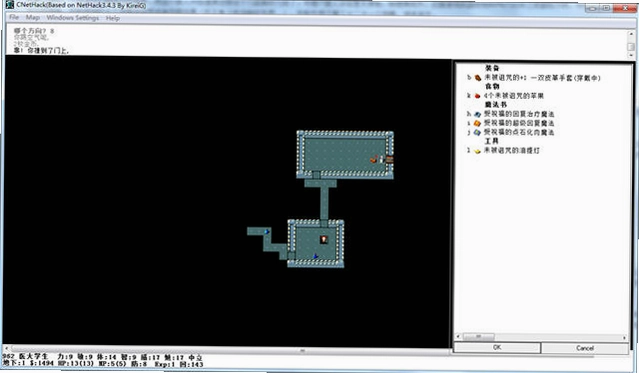Screen dimensions: 639x373
Task: Click the '哪个方向?' message line
Action: 34,31
